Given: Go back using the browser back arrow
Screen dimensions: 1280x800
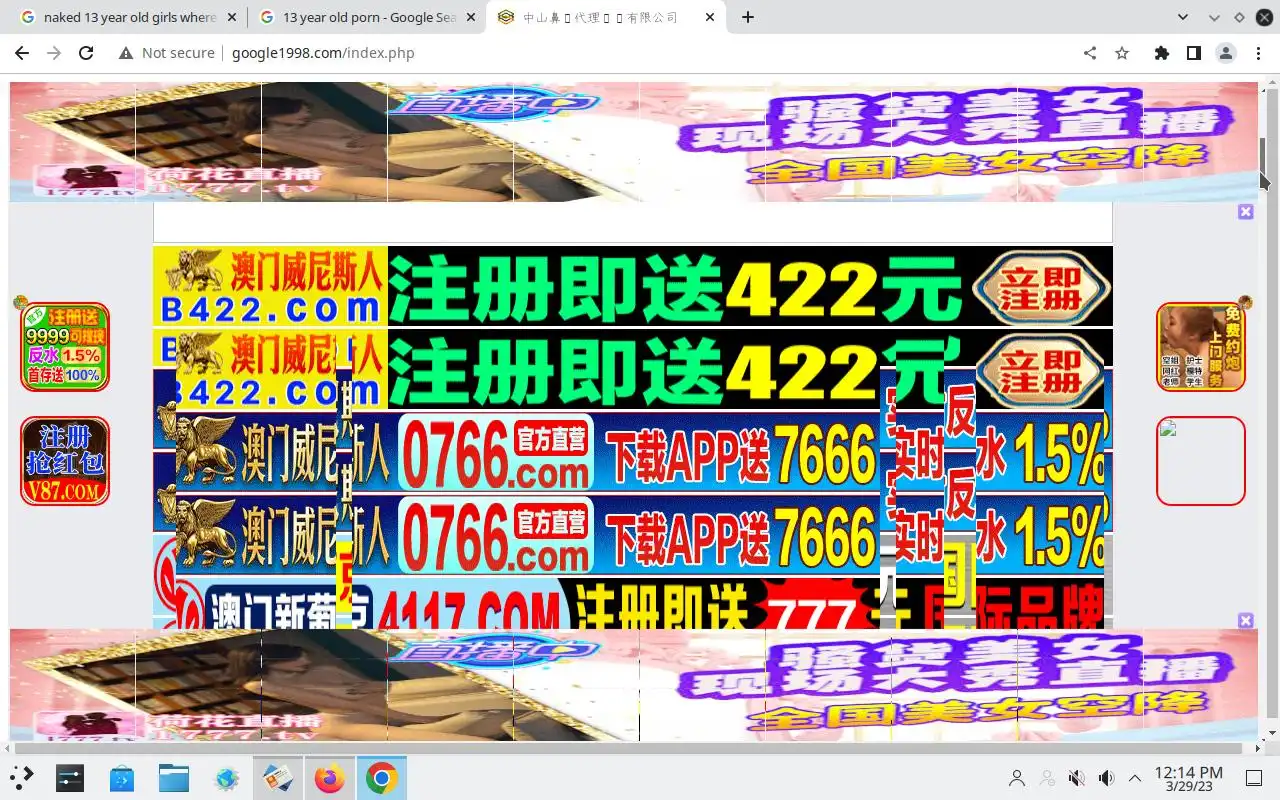Looking at the screenshot, I should pos(22,53).
